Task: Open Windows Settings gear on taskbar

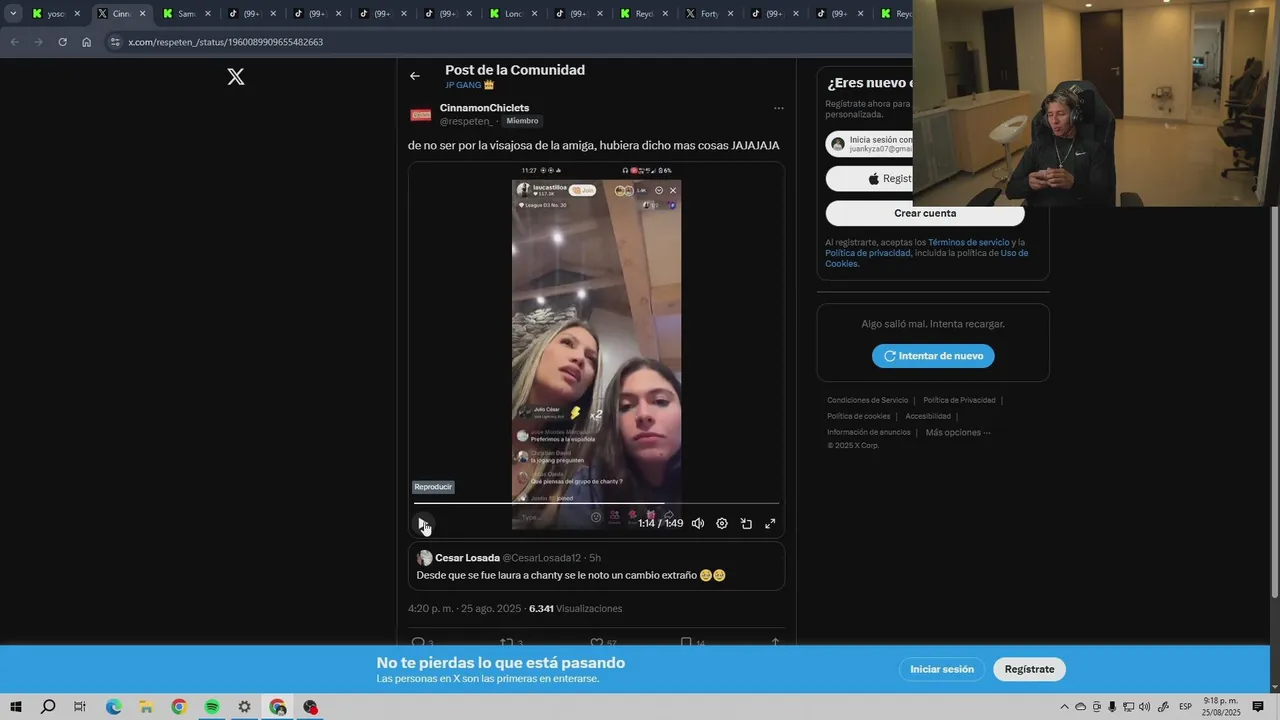Action: [244, 707]
